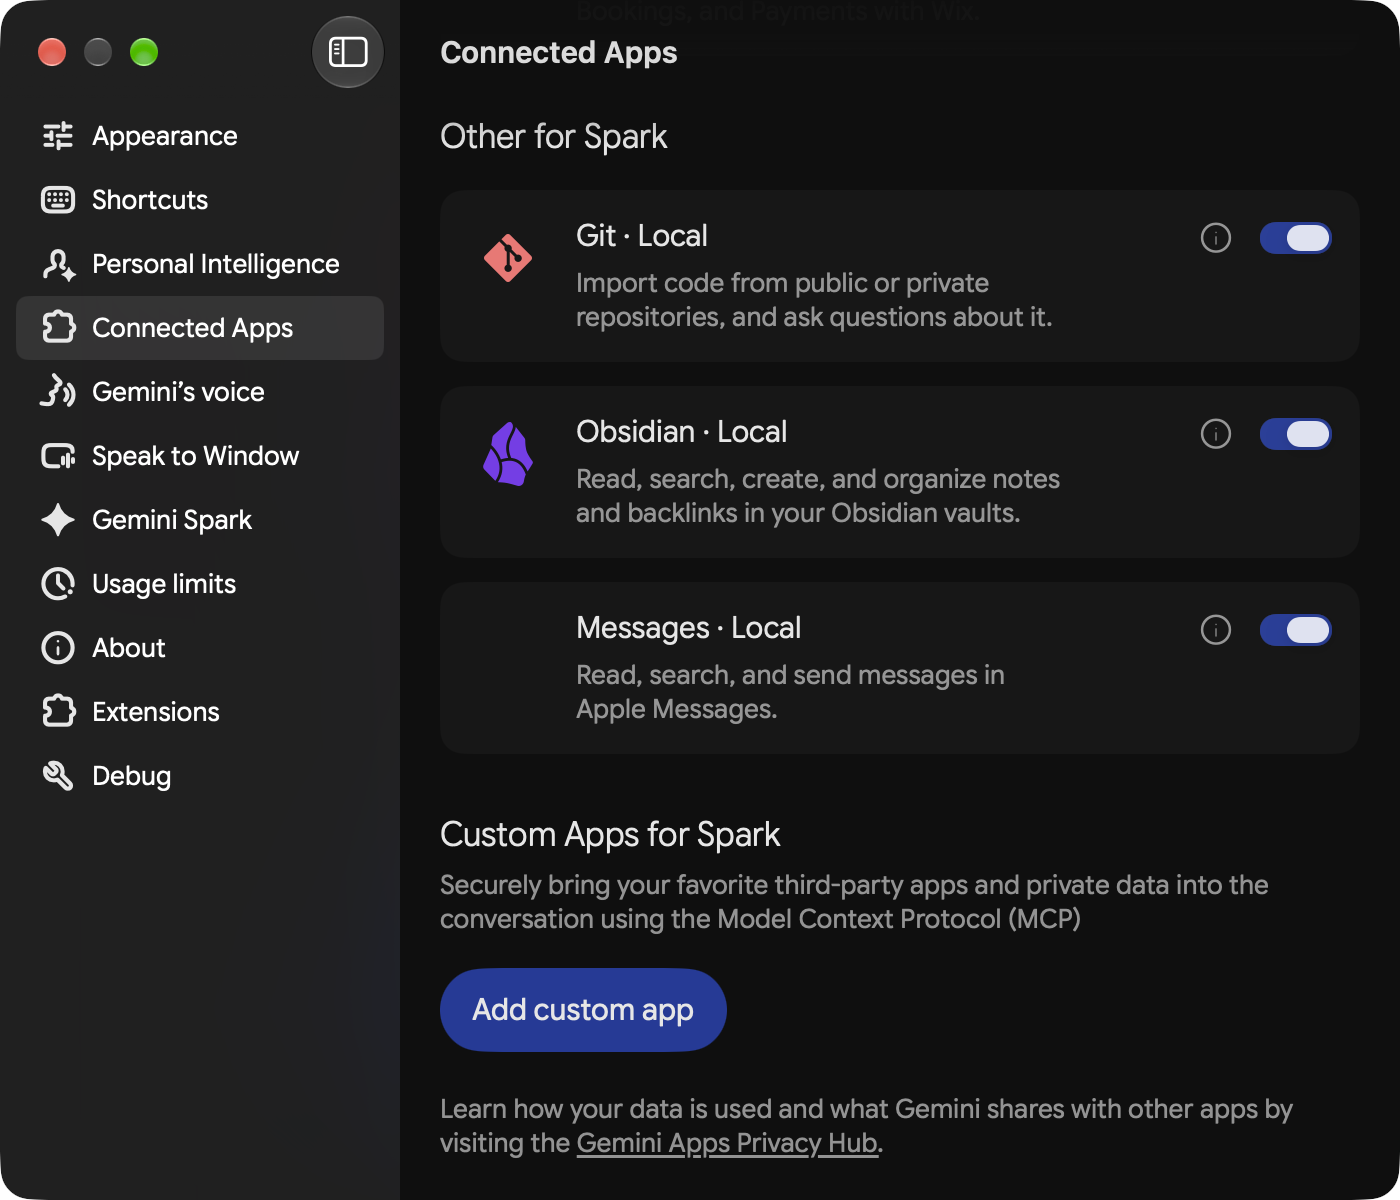Show info for Messages Local app

point(1216,630)
